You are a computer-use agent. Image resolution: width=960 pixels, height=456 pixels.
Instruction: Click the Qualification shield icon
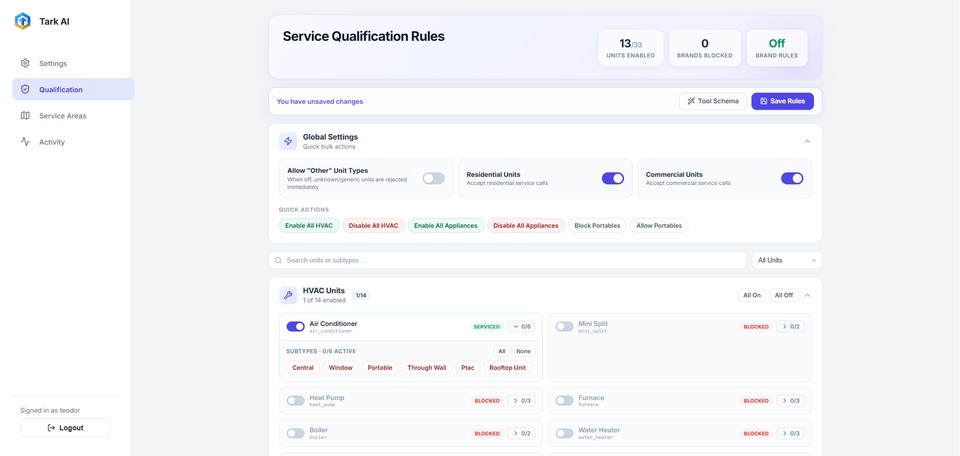25,89
